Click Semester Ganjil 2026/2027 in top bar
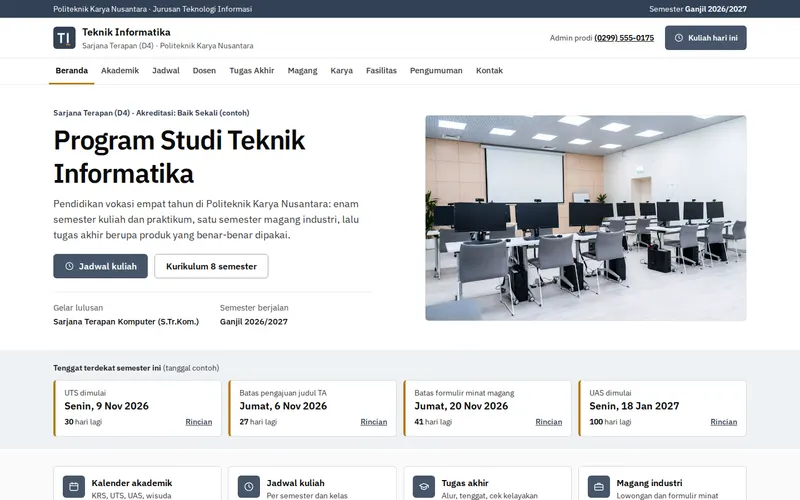800x500 pixels. (697, 9)
